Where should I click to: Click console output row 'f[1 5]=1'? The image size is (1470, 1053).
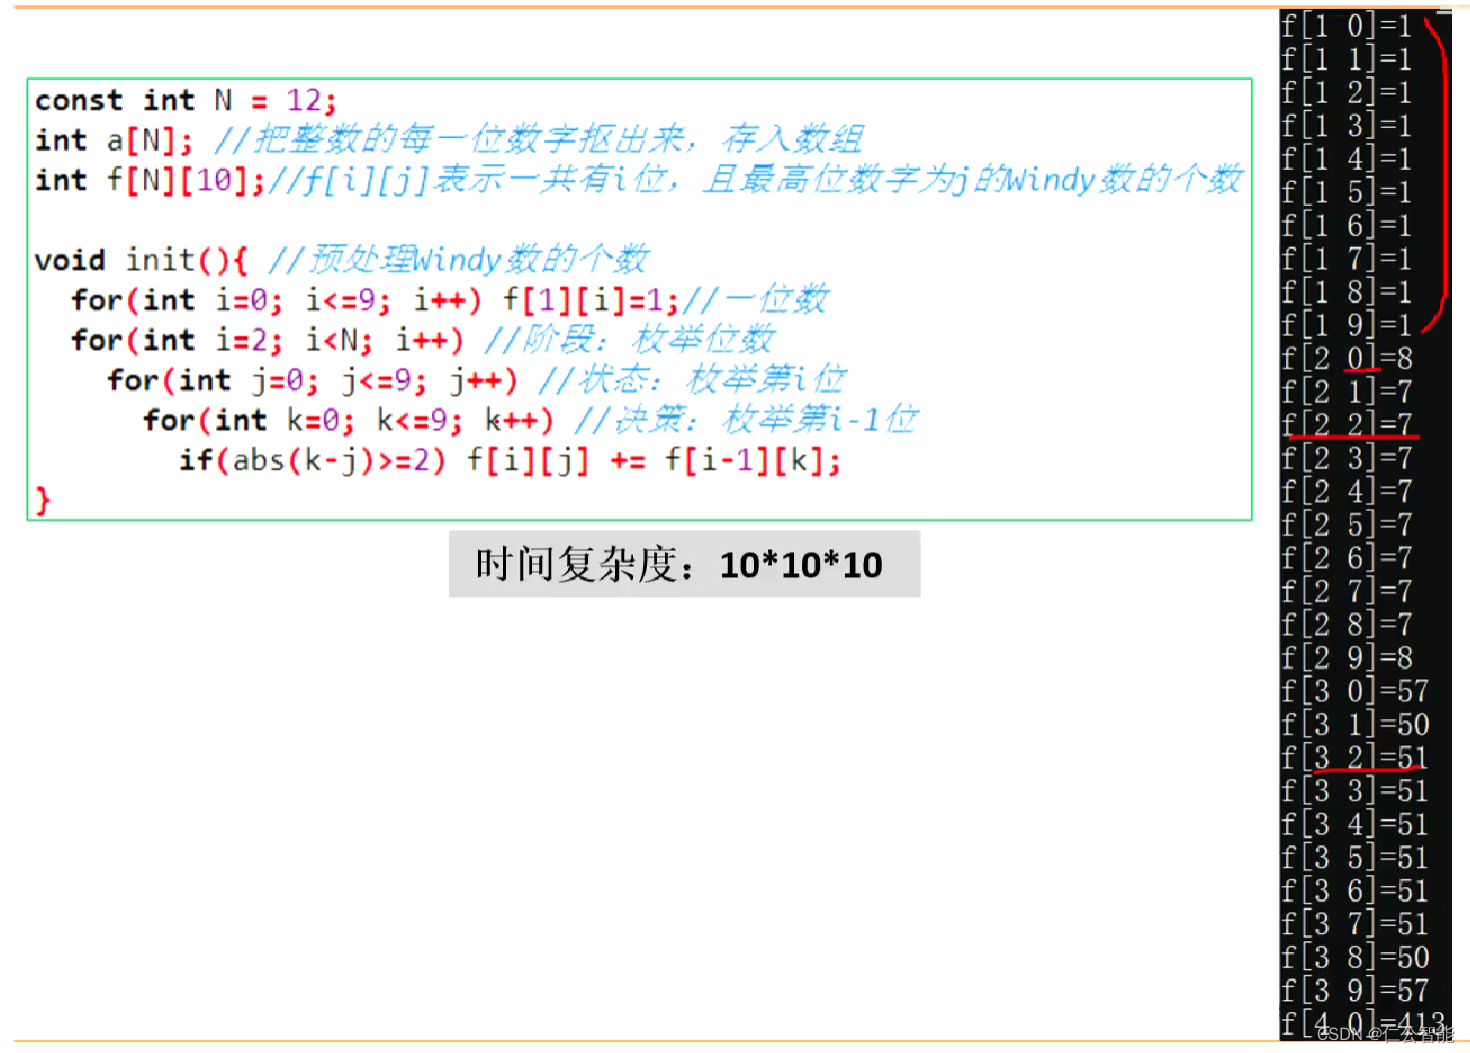tap(1347, 192)
